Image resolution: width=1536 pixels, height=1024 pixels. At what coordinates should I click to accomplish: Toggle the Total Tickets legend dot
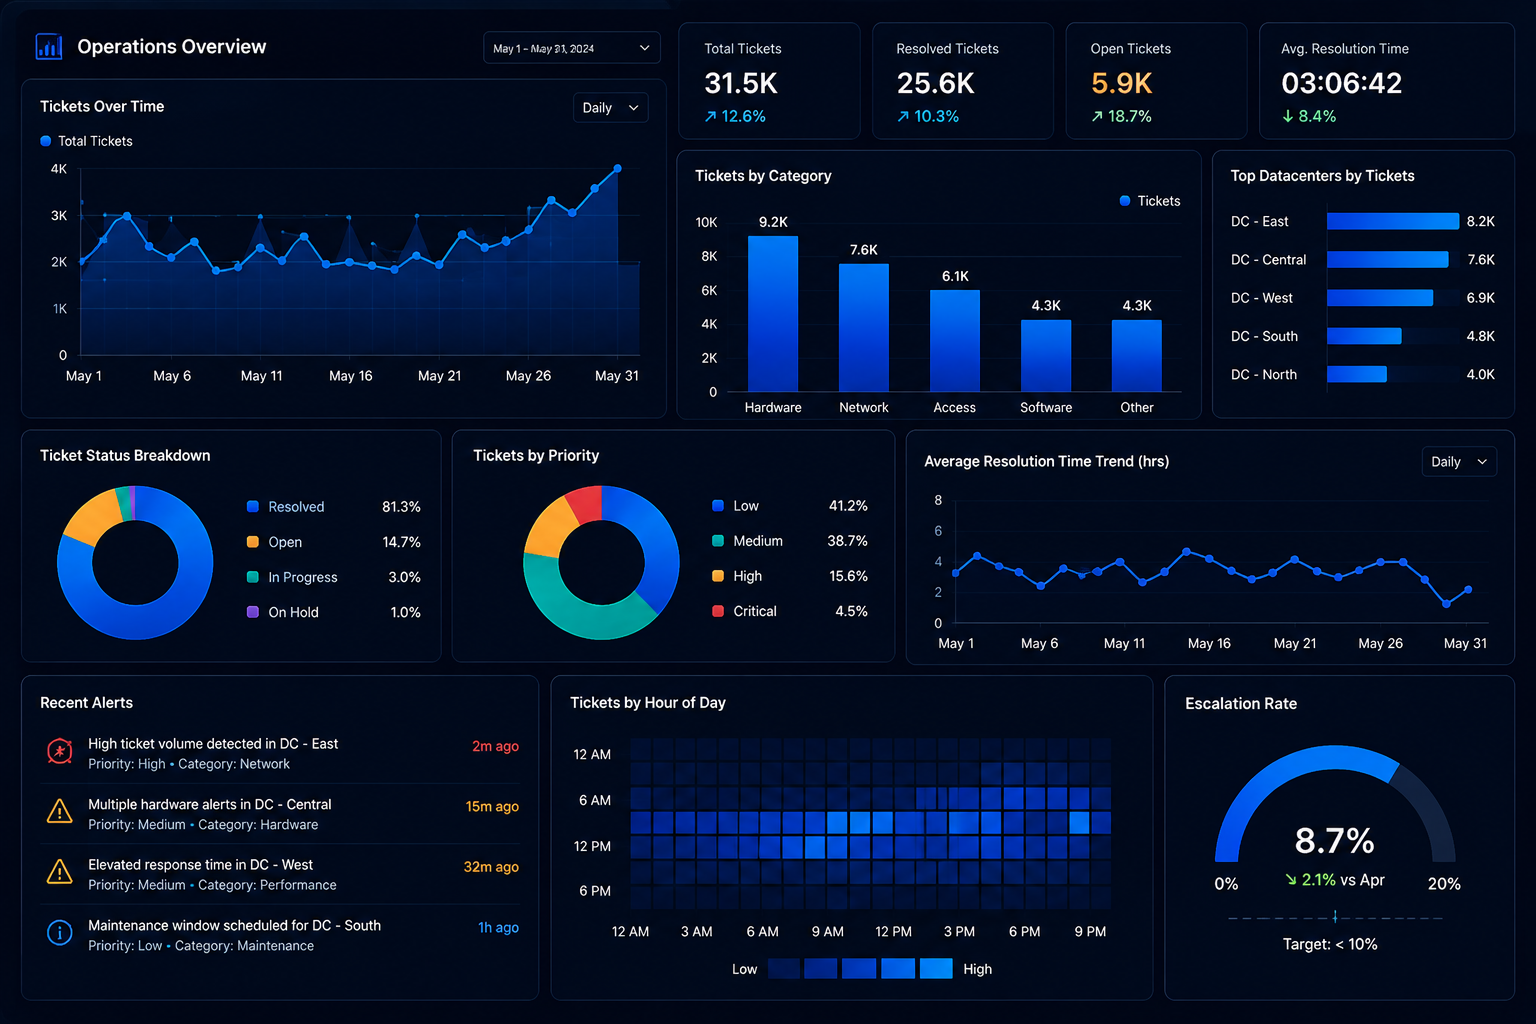tap(46, 141)
